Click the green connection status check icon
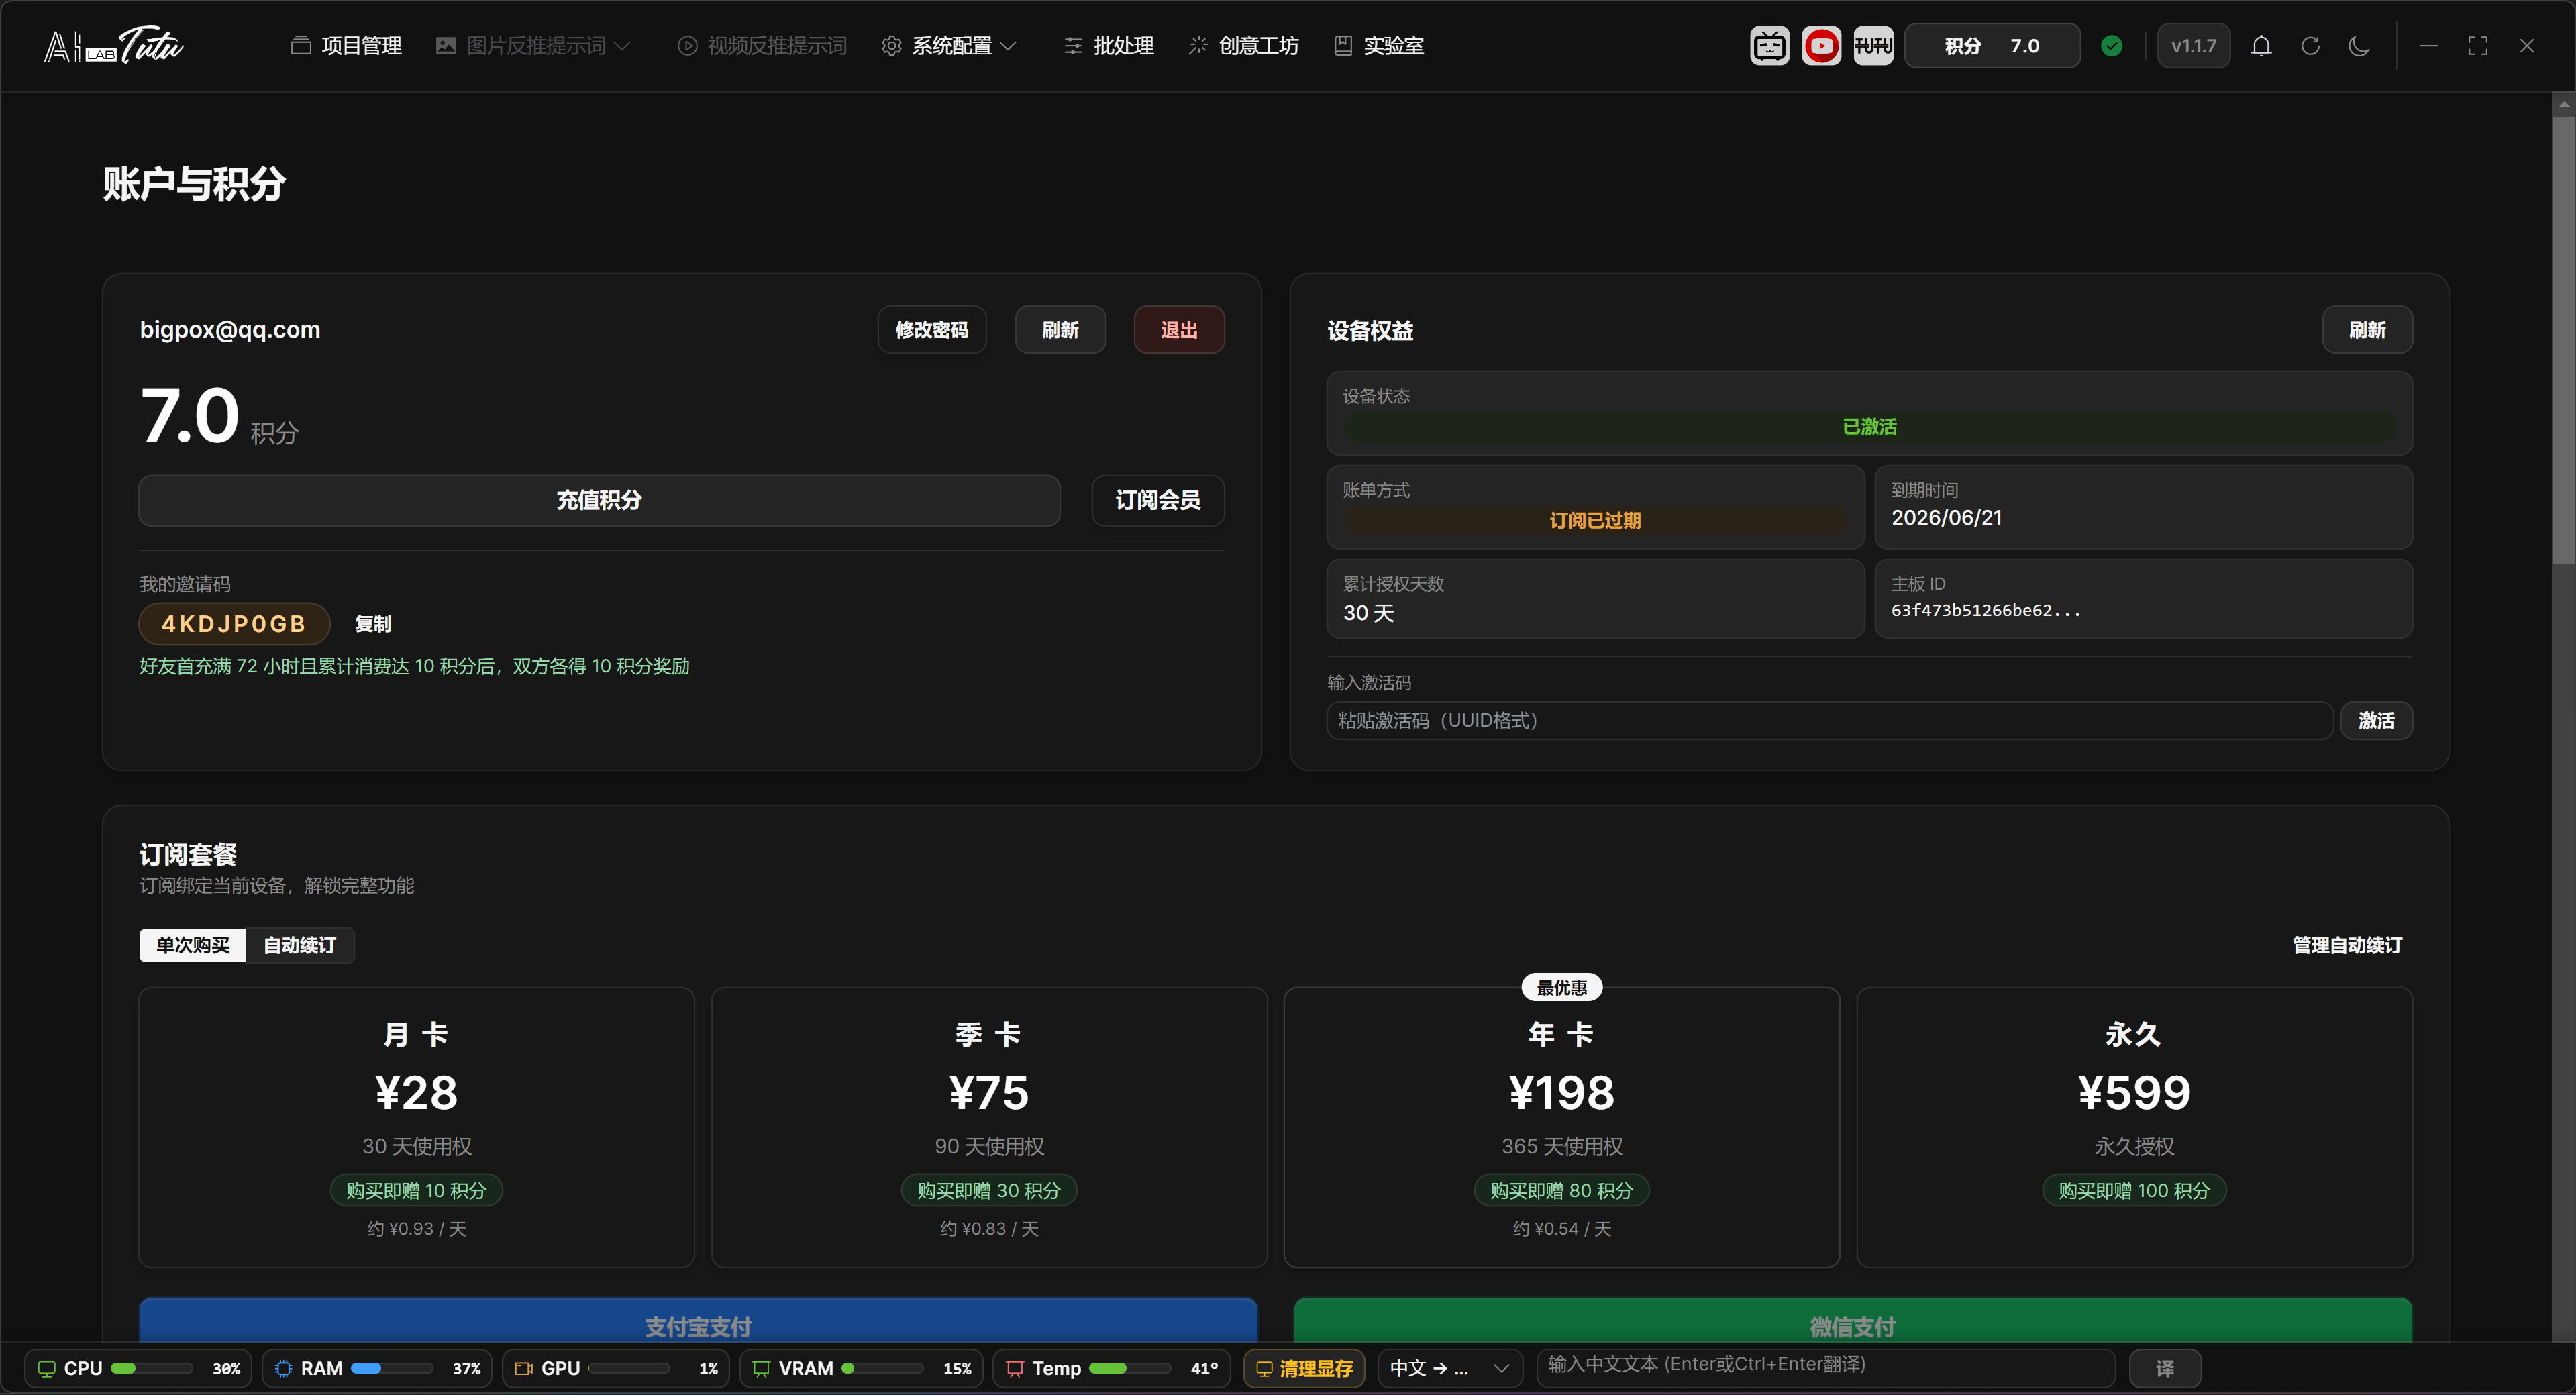Viewport: 2576px width, 1395px height. [2112, 46]
